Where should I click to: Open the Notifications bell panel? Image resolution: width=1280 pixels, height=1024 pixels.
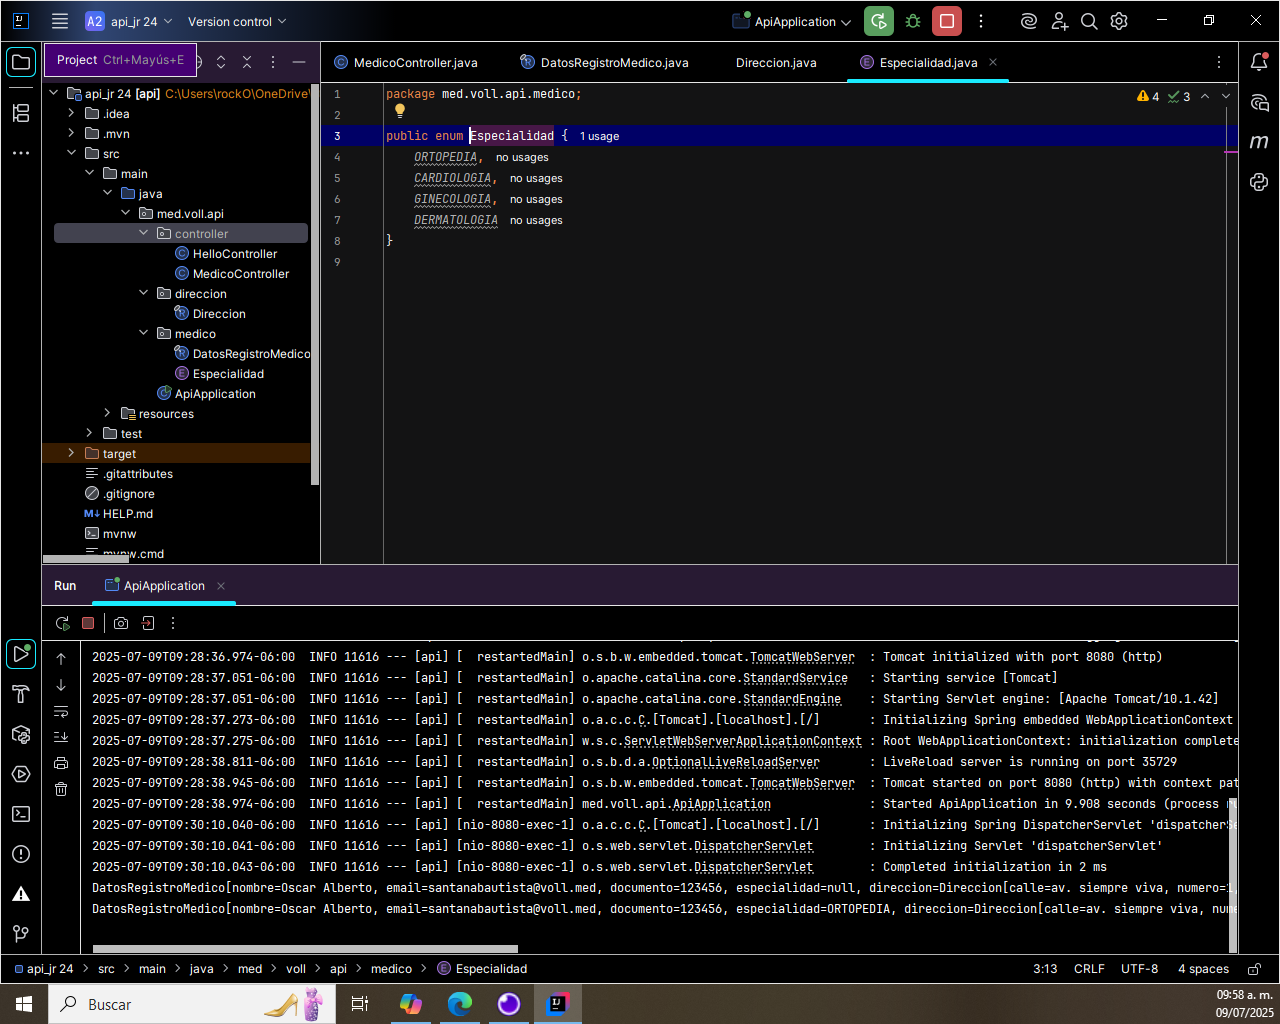point(1259,62)
